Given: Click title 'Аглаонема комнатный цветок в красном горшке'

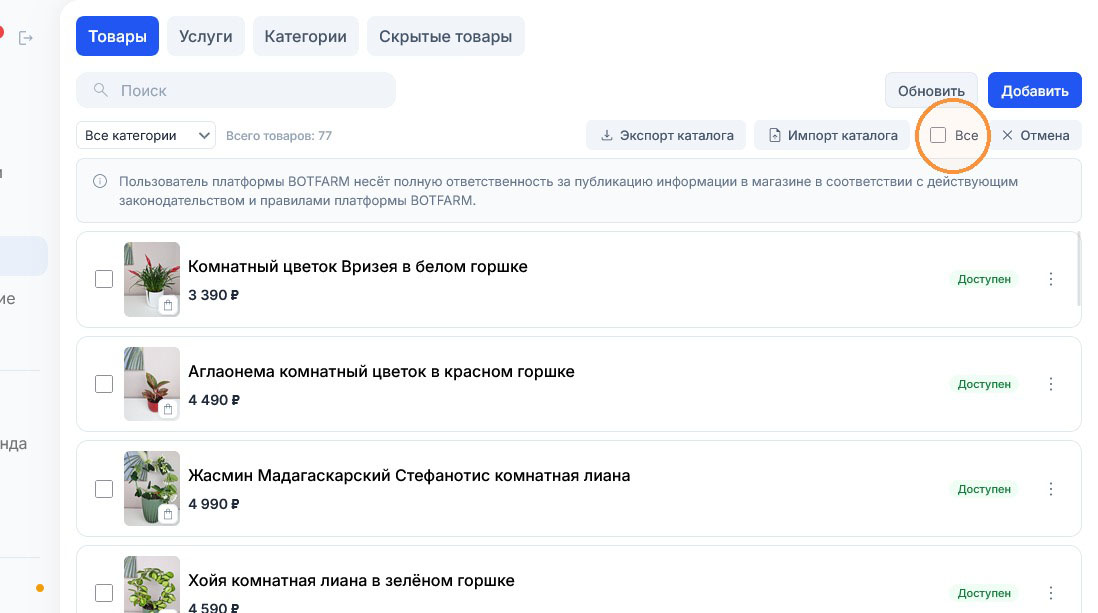Looking at the screenshot, I should pyautogui.click(x=381, y=371).
